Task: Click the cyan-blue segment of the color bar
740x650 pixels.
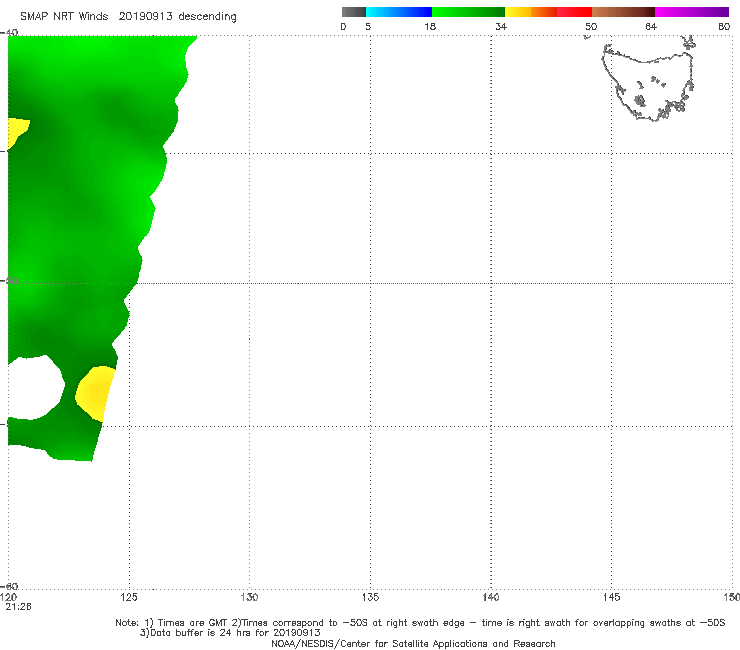Action: [399, 12]
